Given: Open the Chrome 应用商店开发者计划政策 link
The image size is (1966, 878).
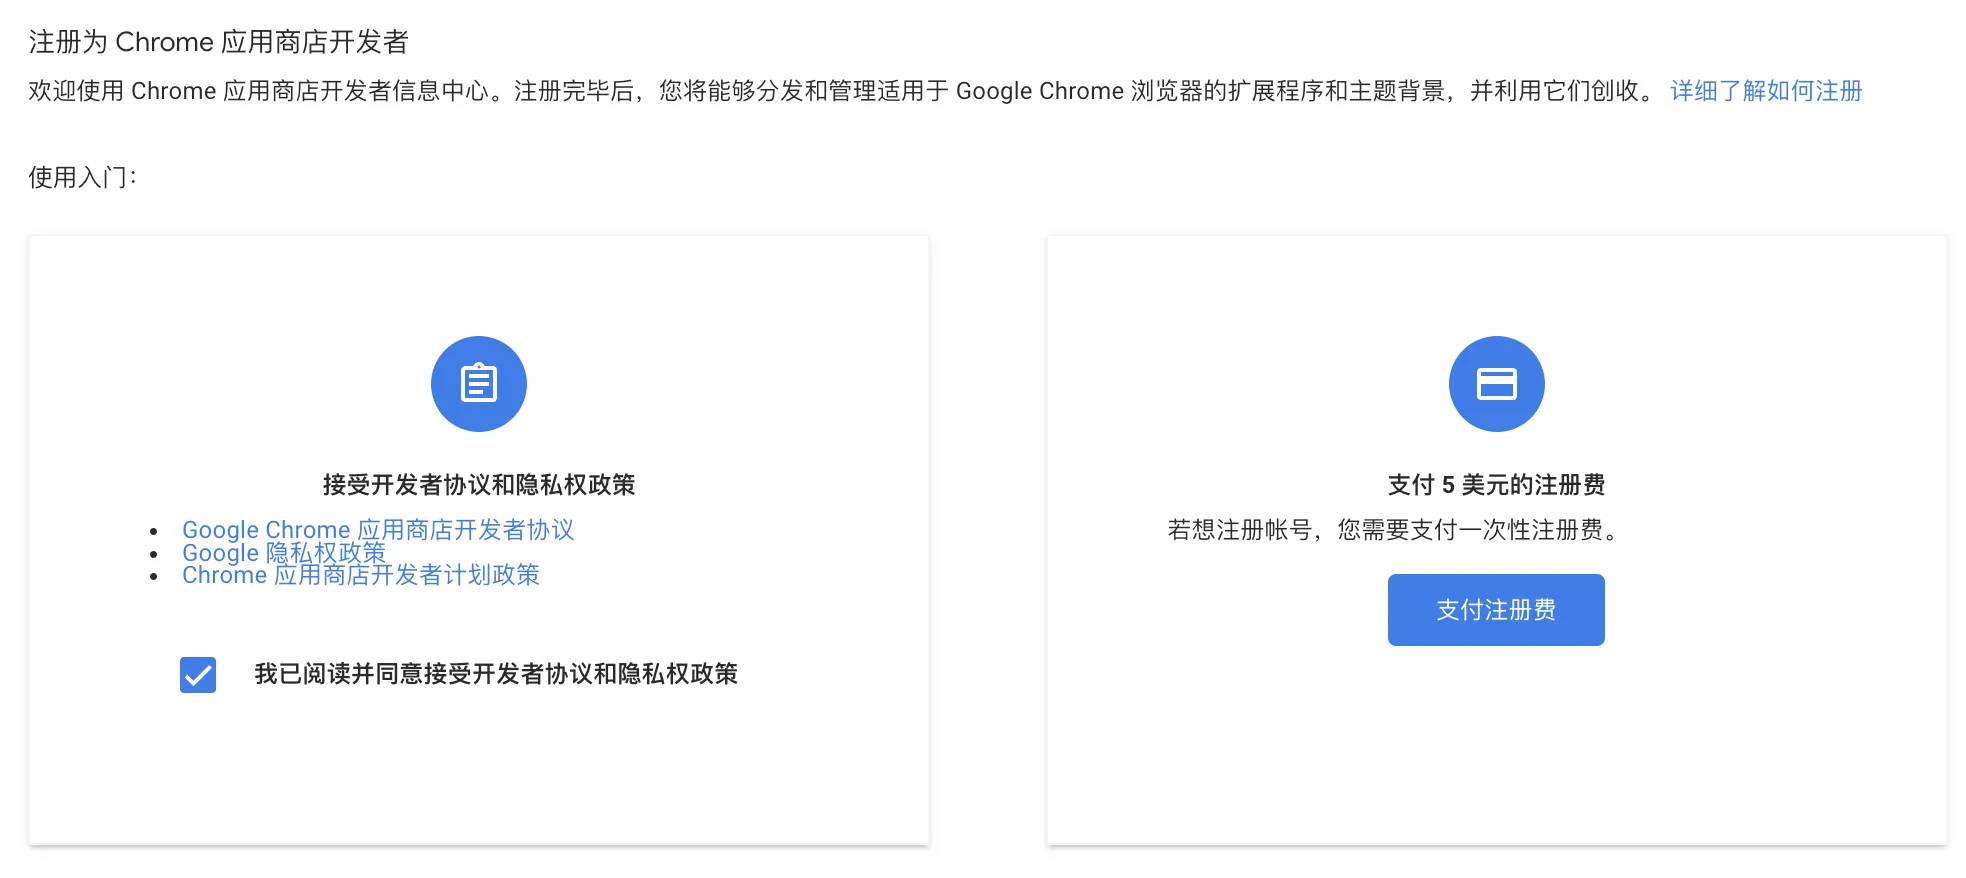Looking at the screenshot, I should [360, 575].
